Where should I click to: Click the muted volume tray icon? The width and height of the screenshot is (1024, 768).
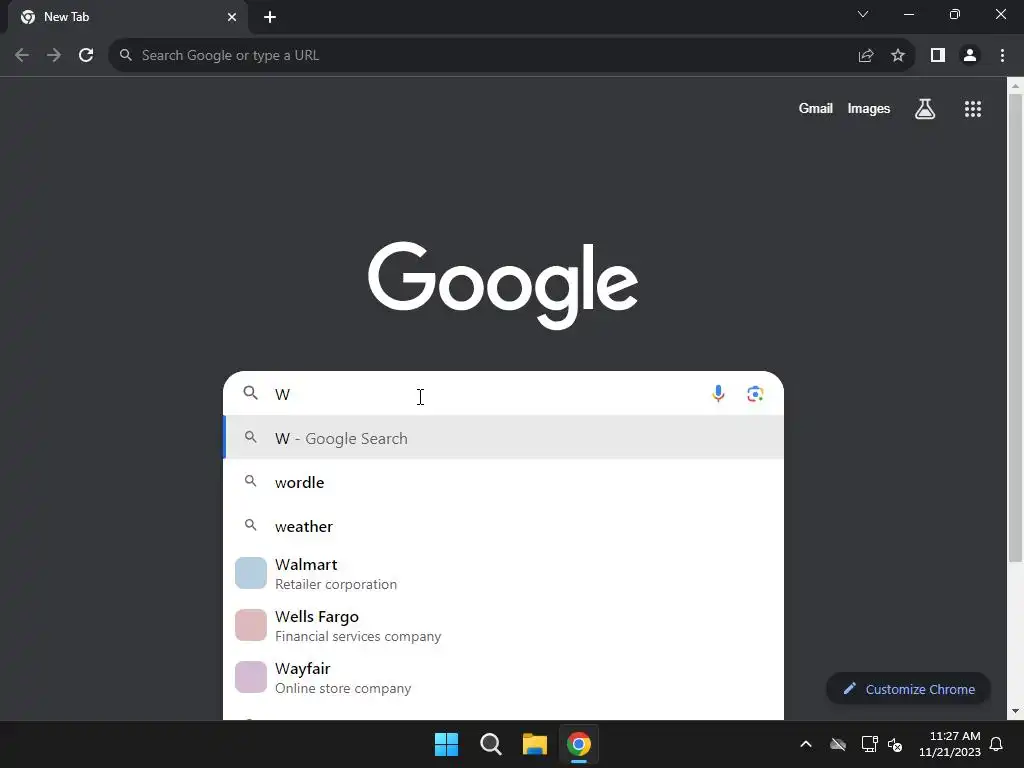click(895, 744)
